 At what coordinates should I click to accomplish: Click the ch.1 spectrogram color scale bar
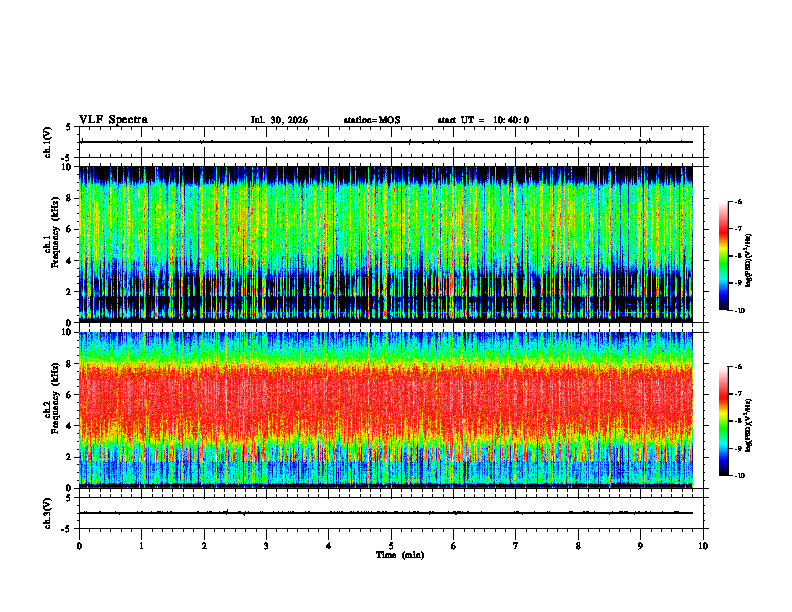pos(724,256)
